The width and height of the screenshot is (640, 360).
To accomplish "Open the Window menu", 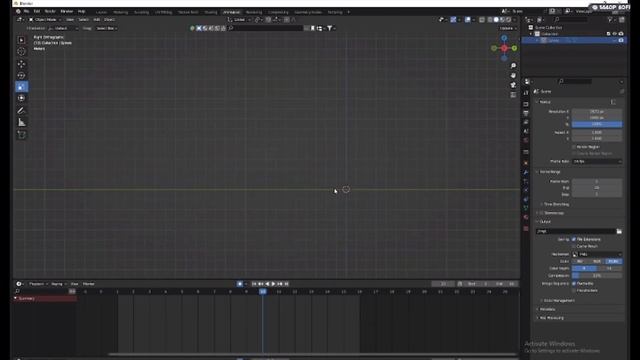I will [x=67, y=11].
